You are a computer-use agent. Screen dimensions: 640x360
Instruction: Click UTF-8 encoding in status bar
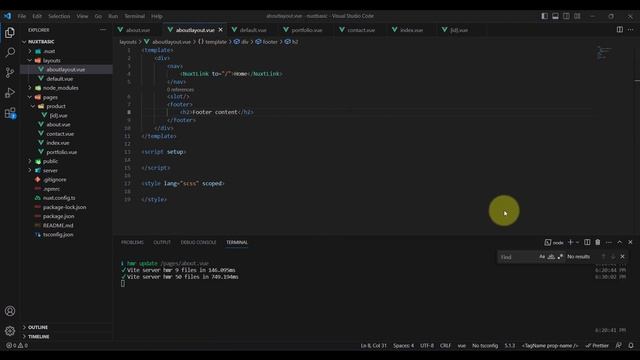coord(427,345)
